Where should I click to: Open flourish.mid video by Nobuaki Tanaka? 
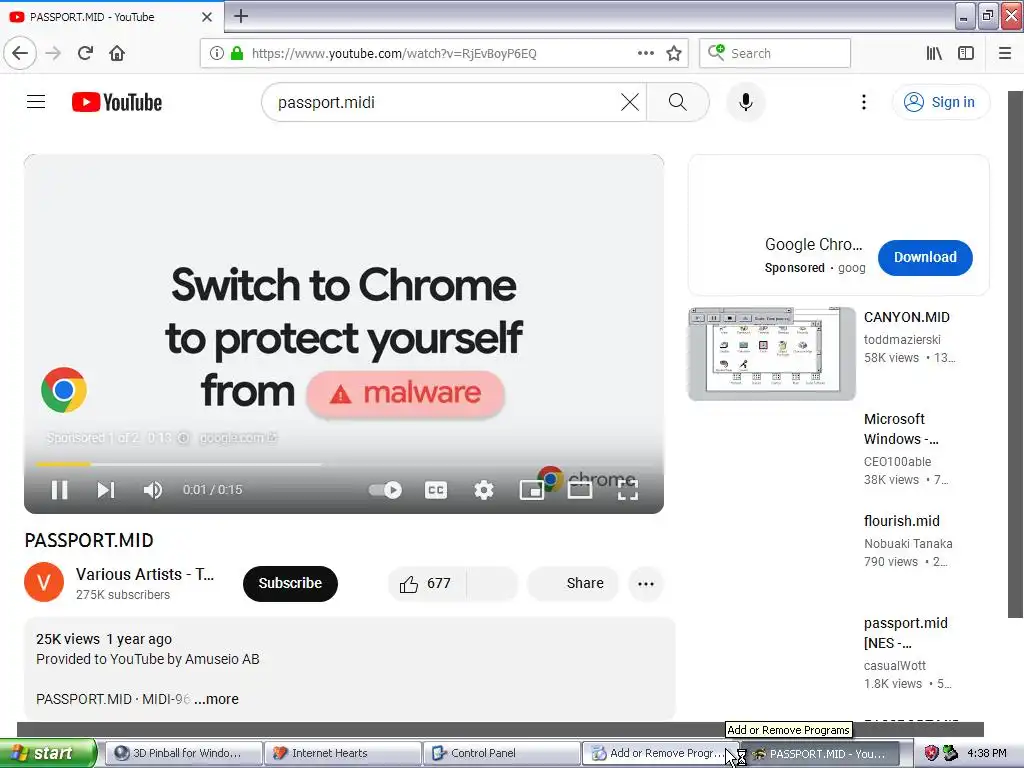click(x=901, y=521)
